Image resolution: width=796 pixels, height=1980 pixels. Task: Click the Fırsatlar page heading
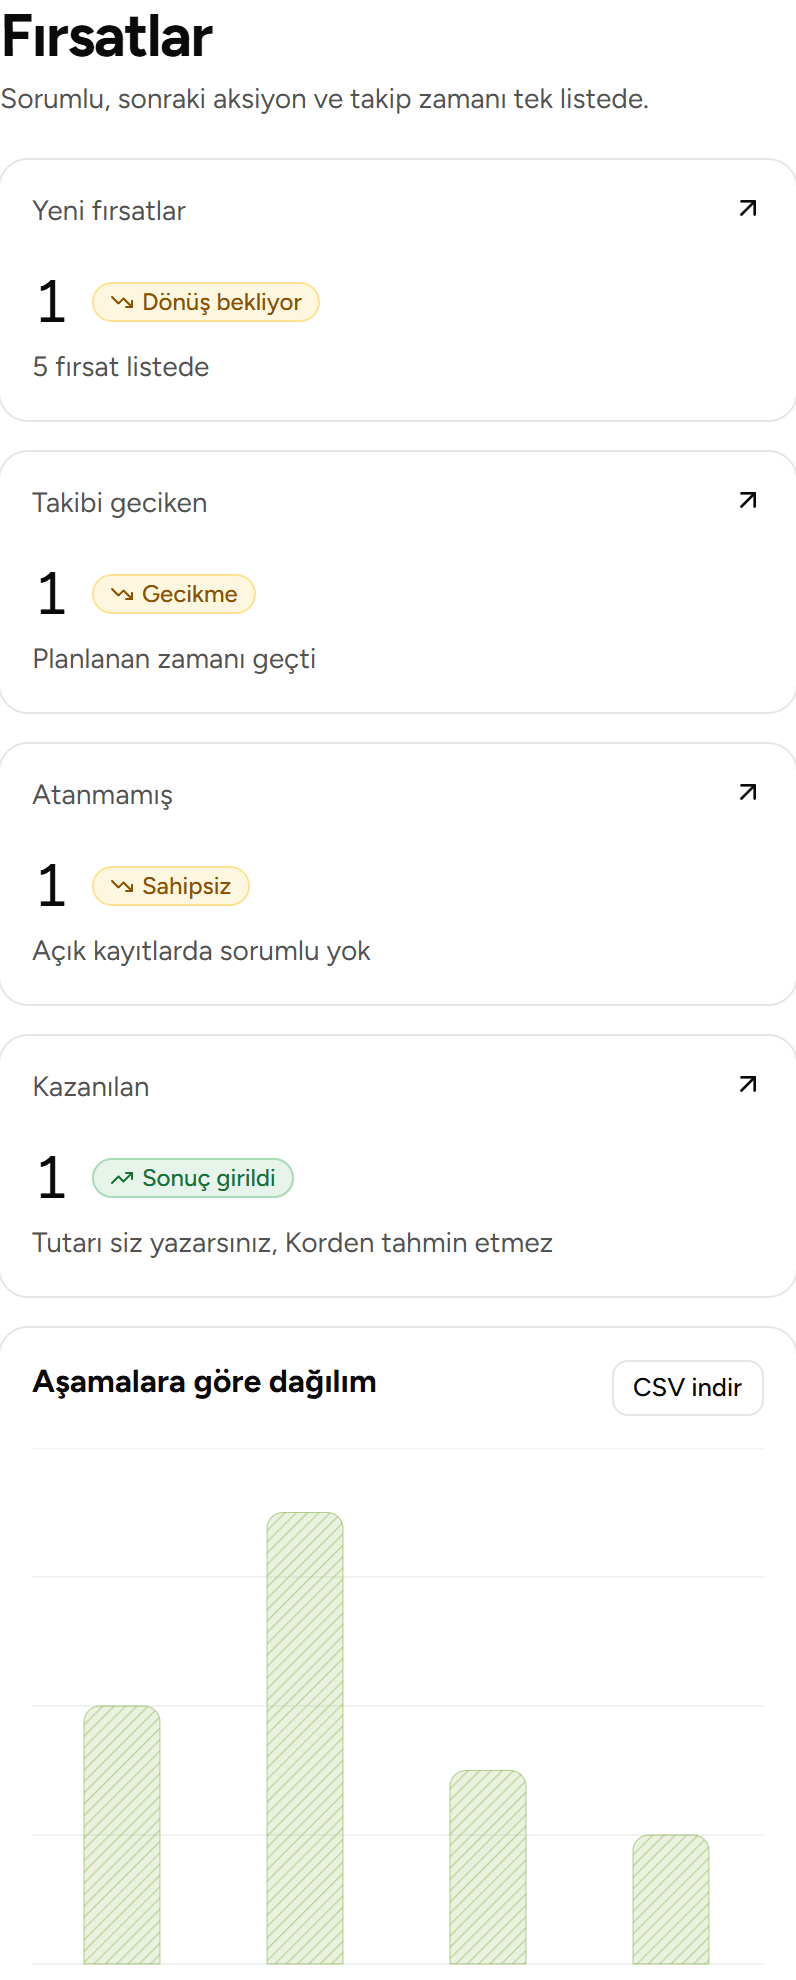click(107, 37)
